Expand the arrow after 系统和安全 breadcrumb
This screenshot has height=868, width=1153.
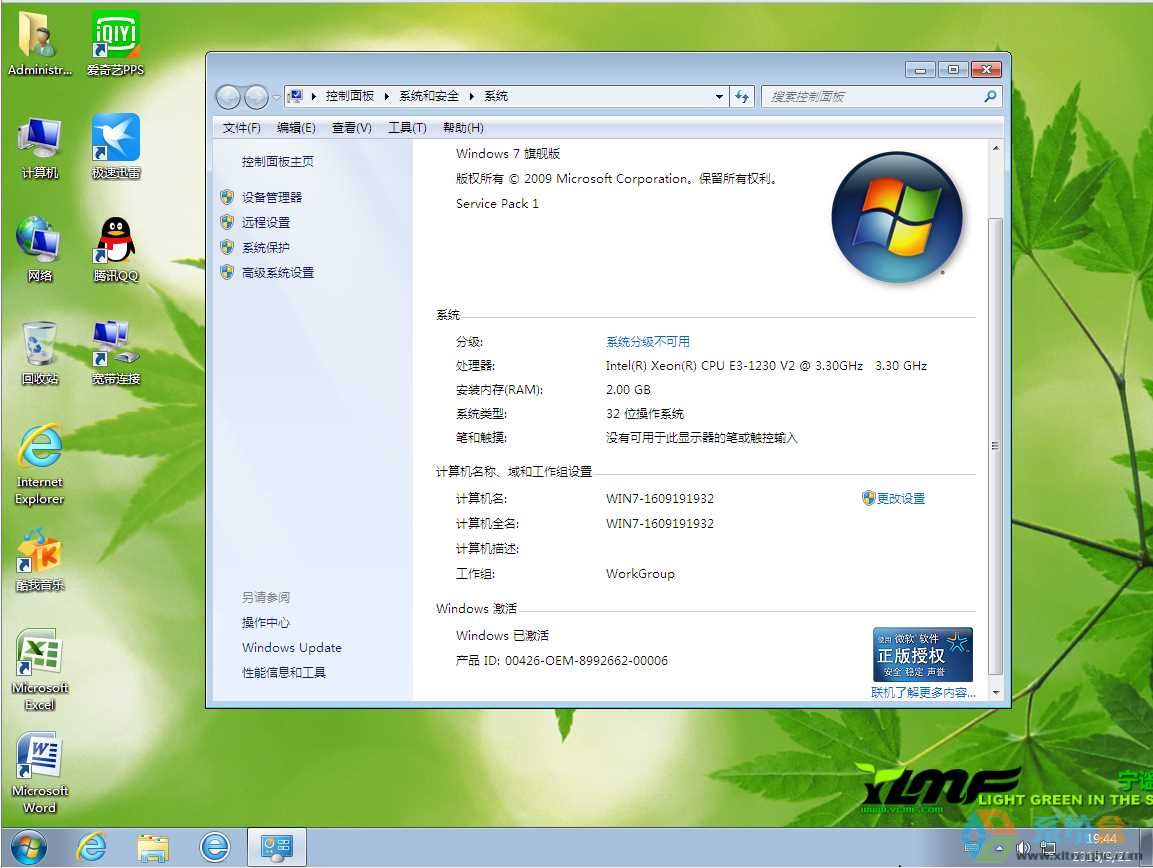pyautogui.click(x=471, y=96)
